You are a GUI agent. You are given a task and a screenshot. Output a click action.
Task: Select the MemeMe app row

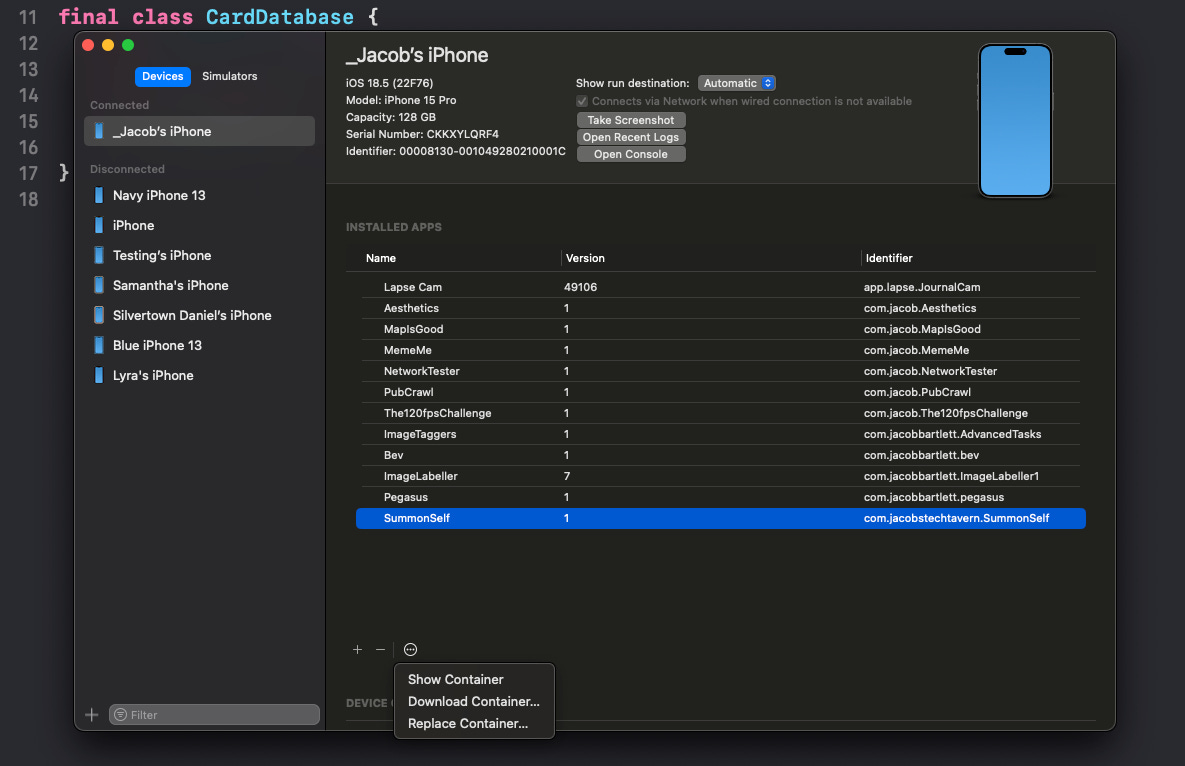click(x=721, y=351)
